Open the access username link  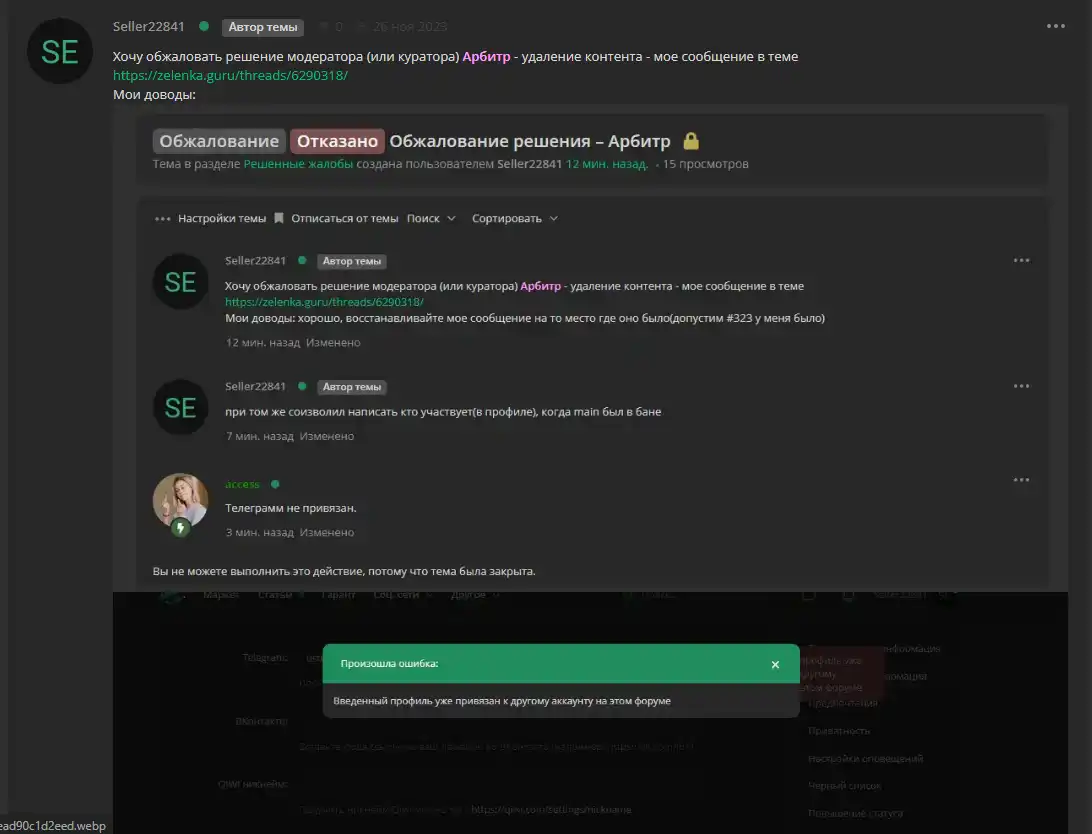tap(242, 485)
